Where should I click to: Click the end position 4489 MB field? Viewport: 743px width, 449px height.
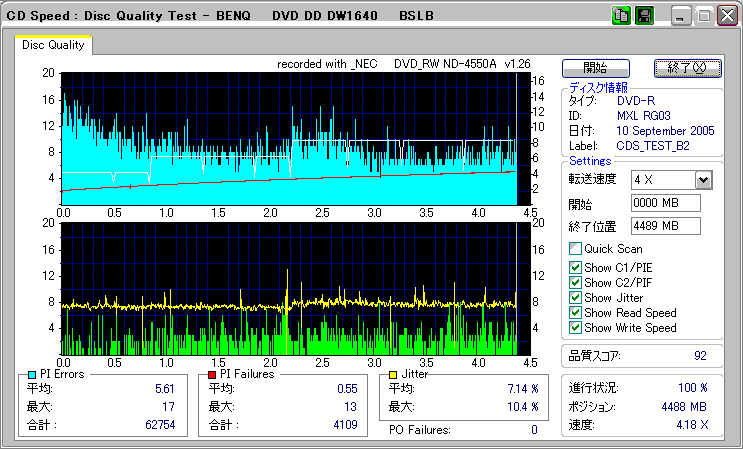[x=665, y=225]
